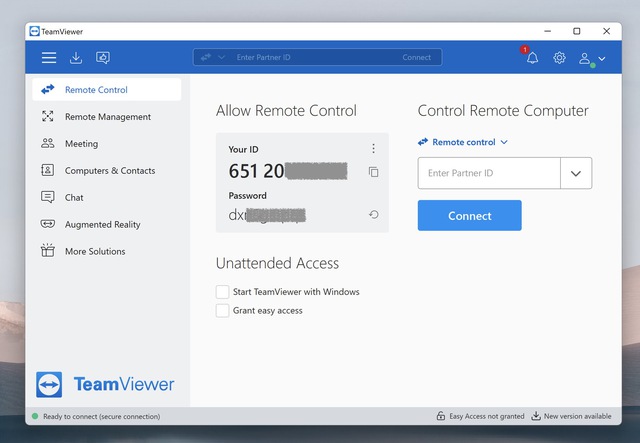Viewport: 640px width, 443px height.
Task: Click the Computers & Contacts address book icon
Action: pos(48,170)
